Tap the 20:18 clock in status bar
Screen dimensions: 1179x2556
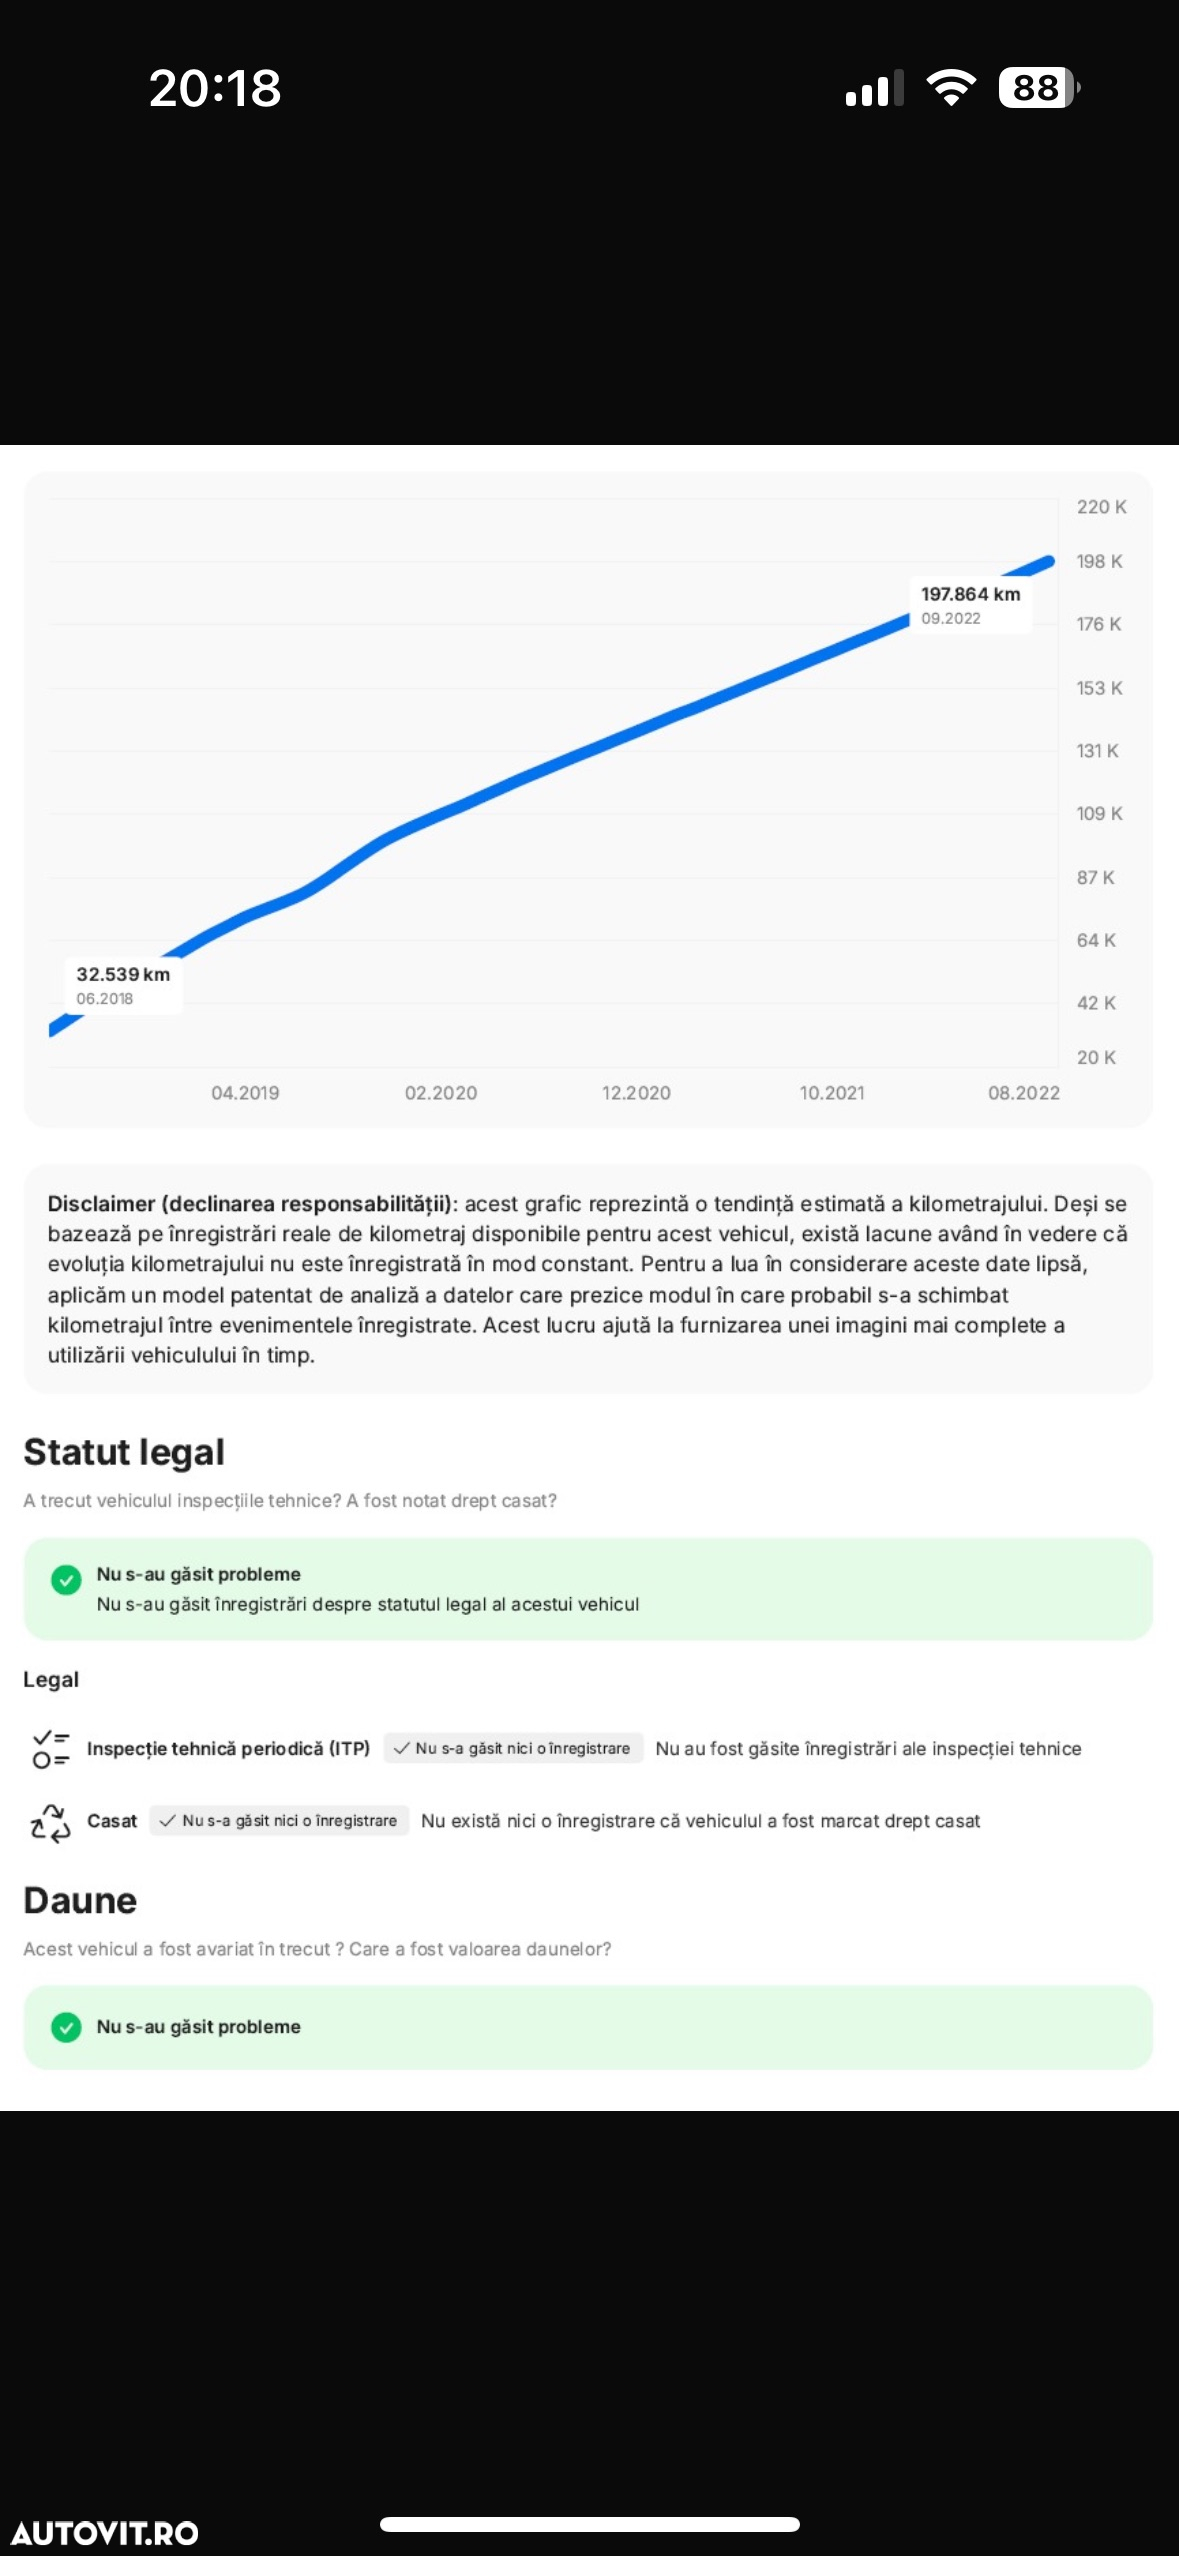(215, 88)
